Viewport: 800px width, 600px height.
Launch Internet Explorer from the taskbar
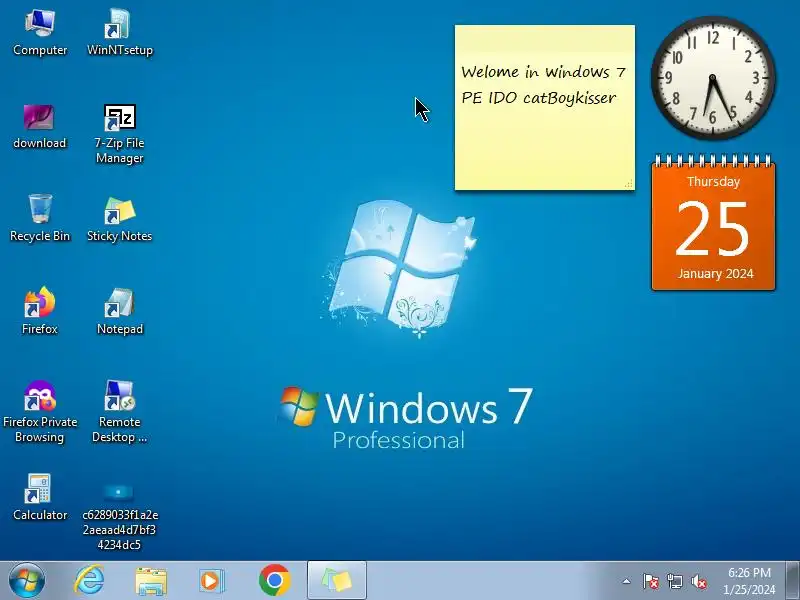pyautogui.click(x=89, y=580)
